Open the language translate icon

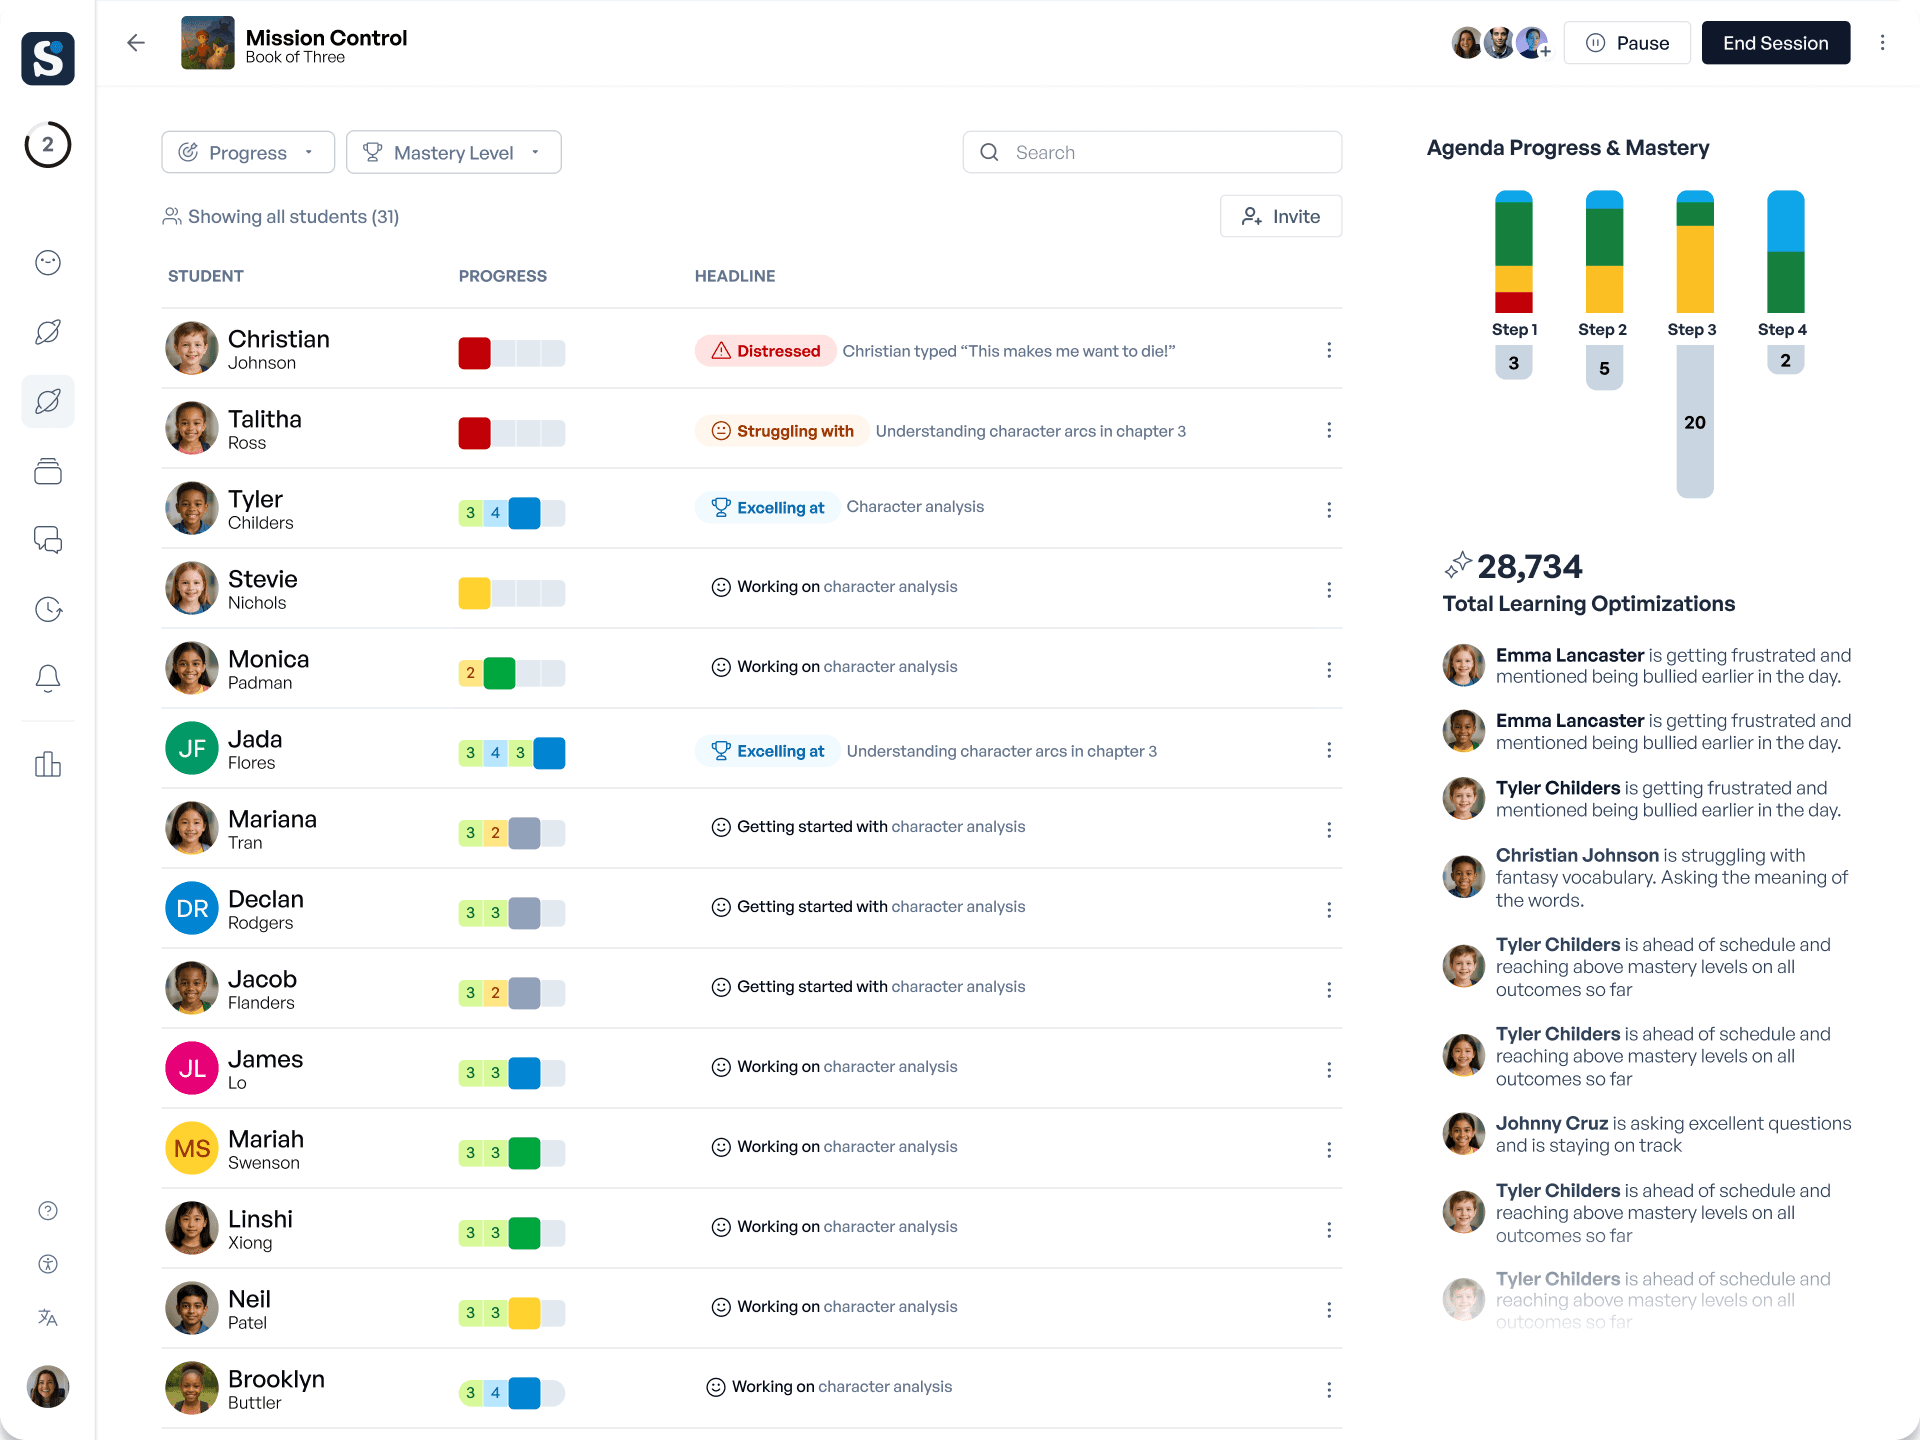point(48,1318)
